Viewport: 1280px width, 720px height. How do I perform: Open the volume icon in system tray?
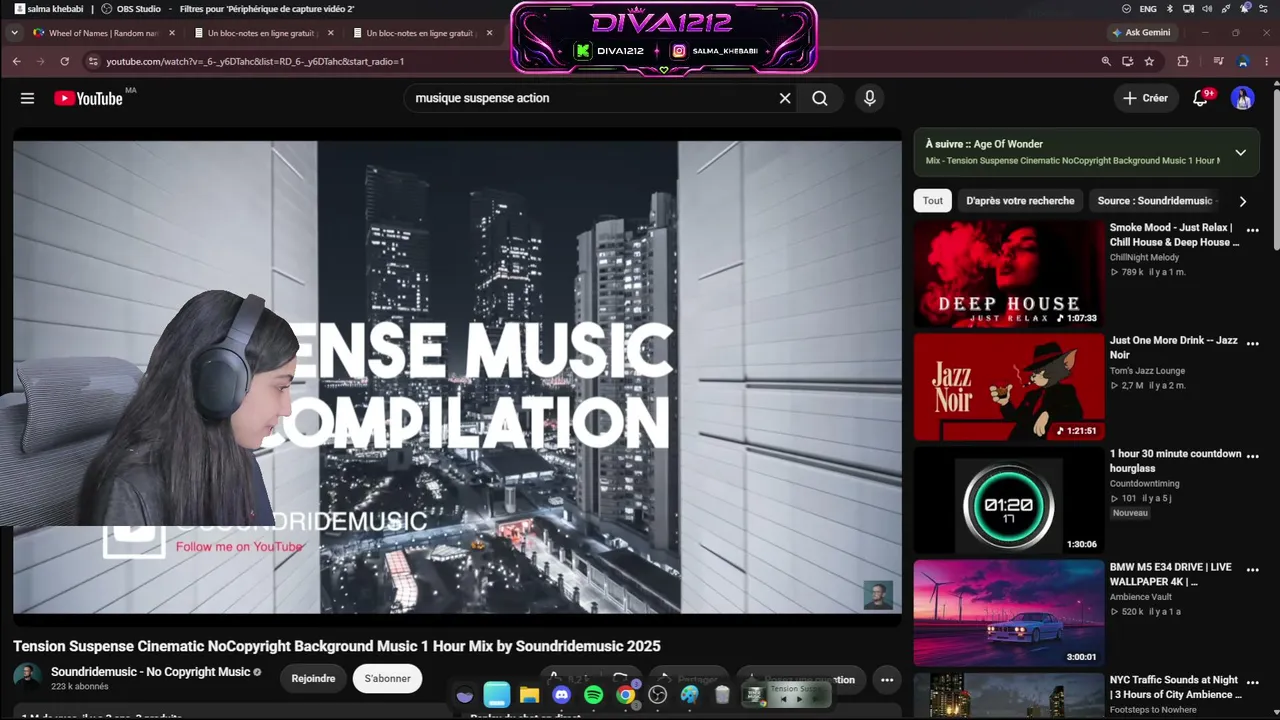(1207, 9)
